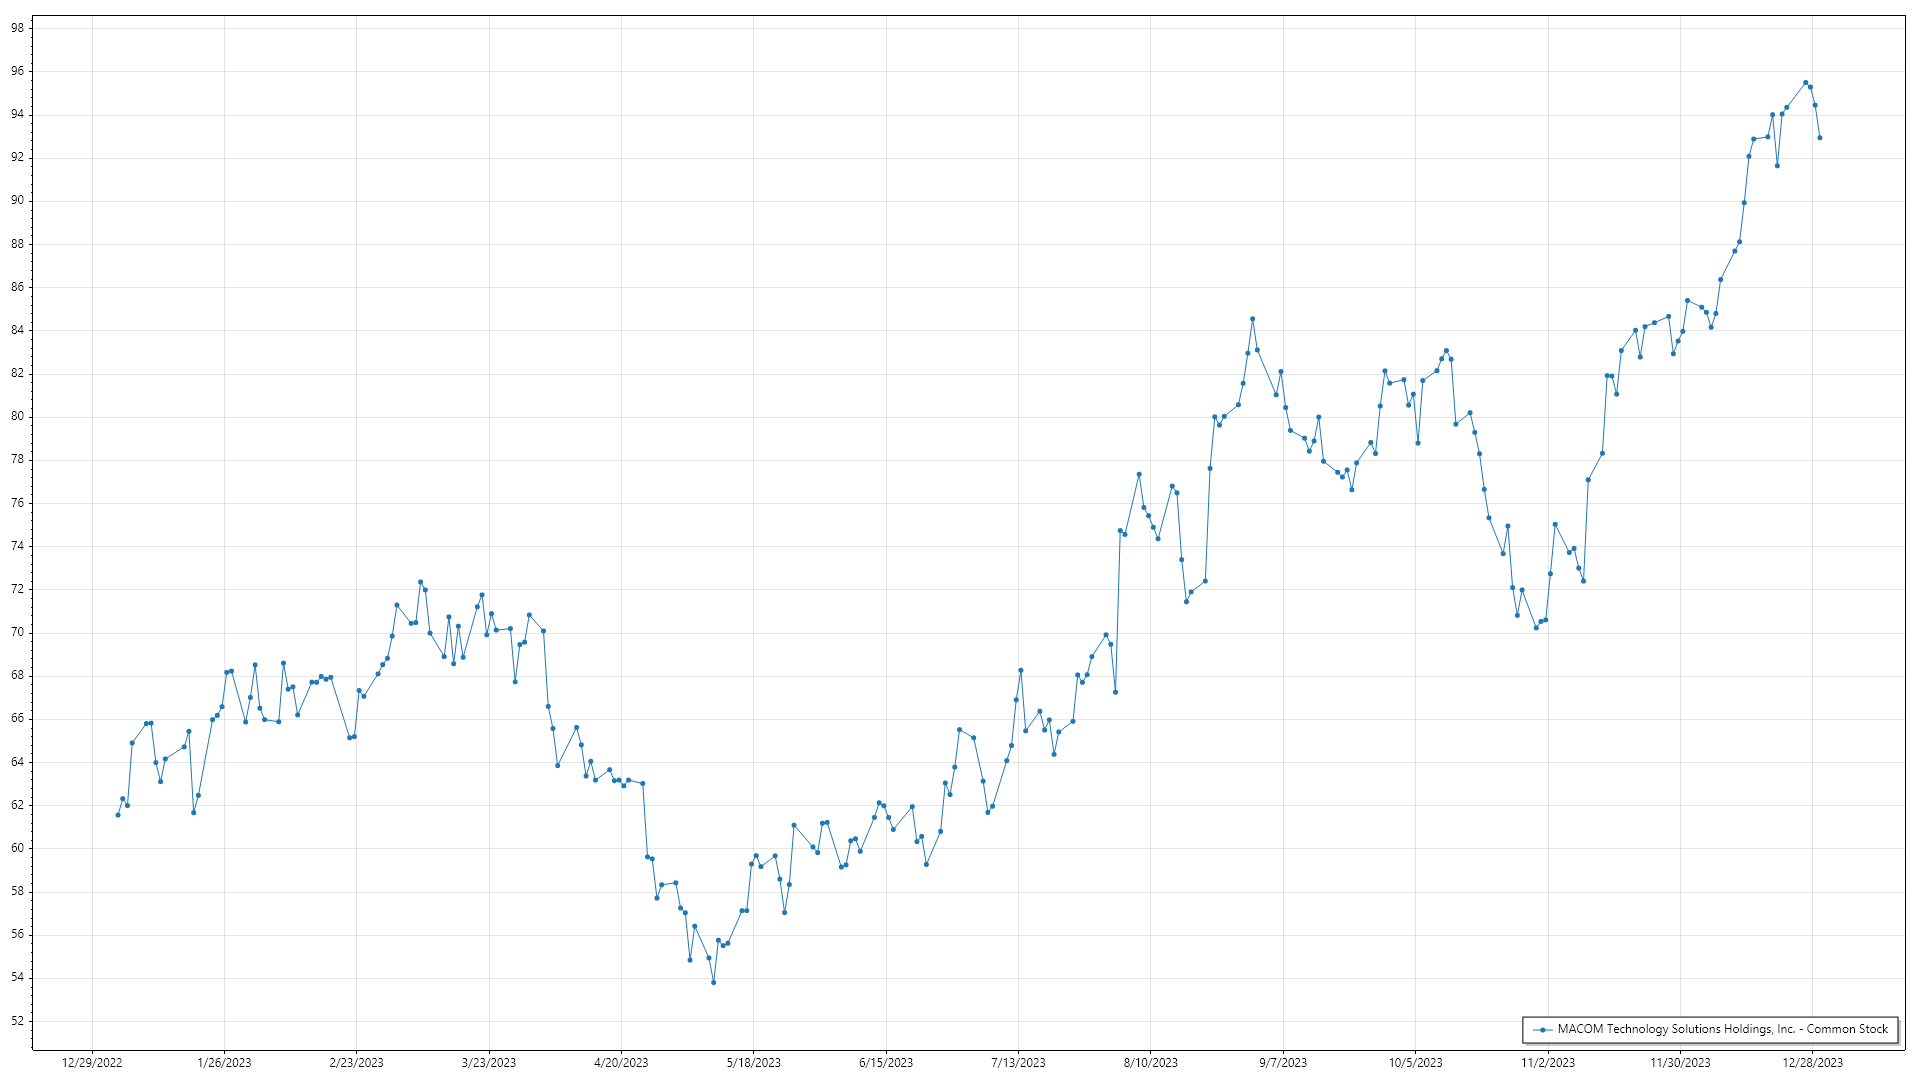Click the MACOM Technology Solutions legend label

coord(1722,1029)
